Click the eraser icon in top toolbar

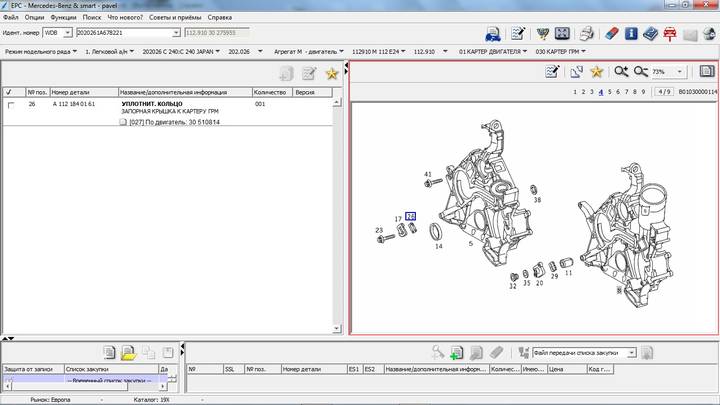(610, 33)
